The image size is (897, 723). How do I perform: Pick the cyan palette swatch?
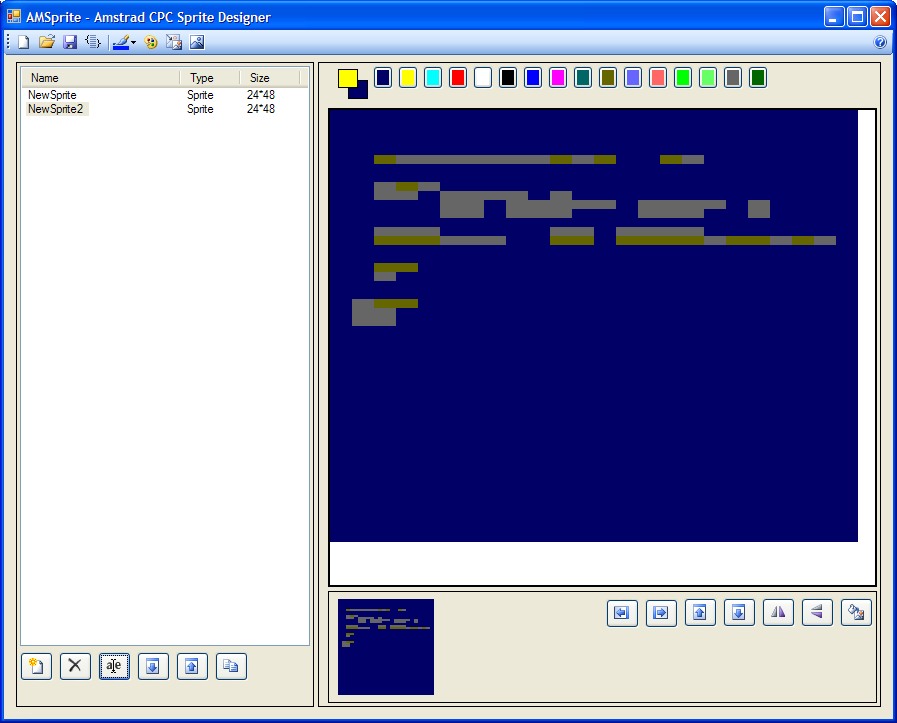(433, 78)
